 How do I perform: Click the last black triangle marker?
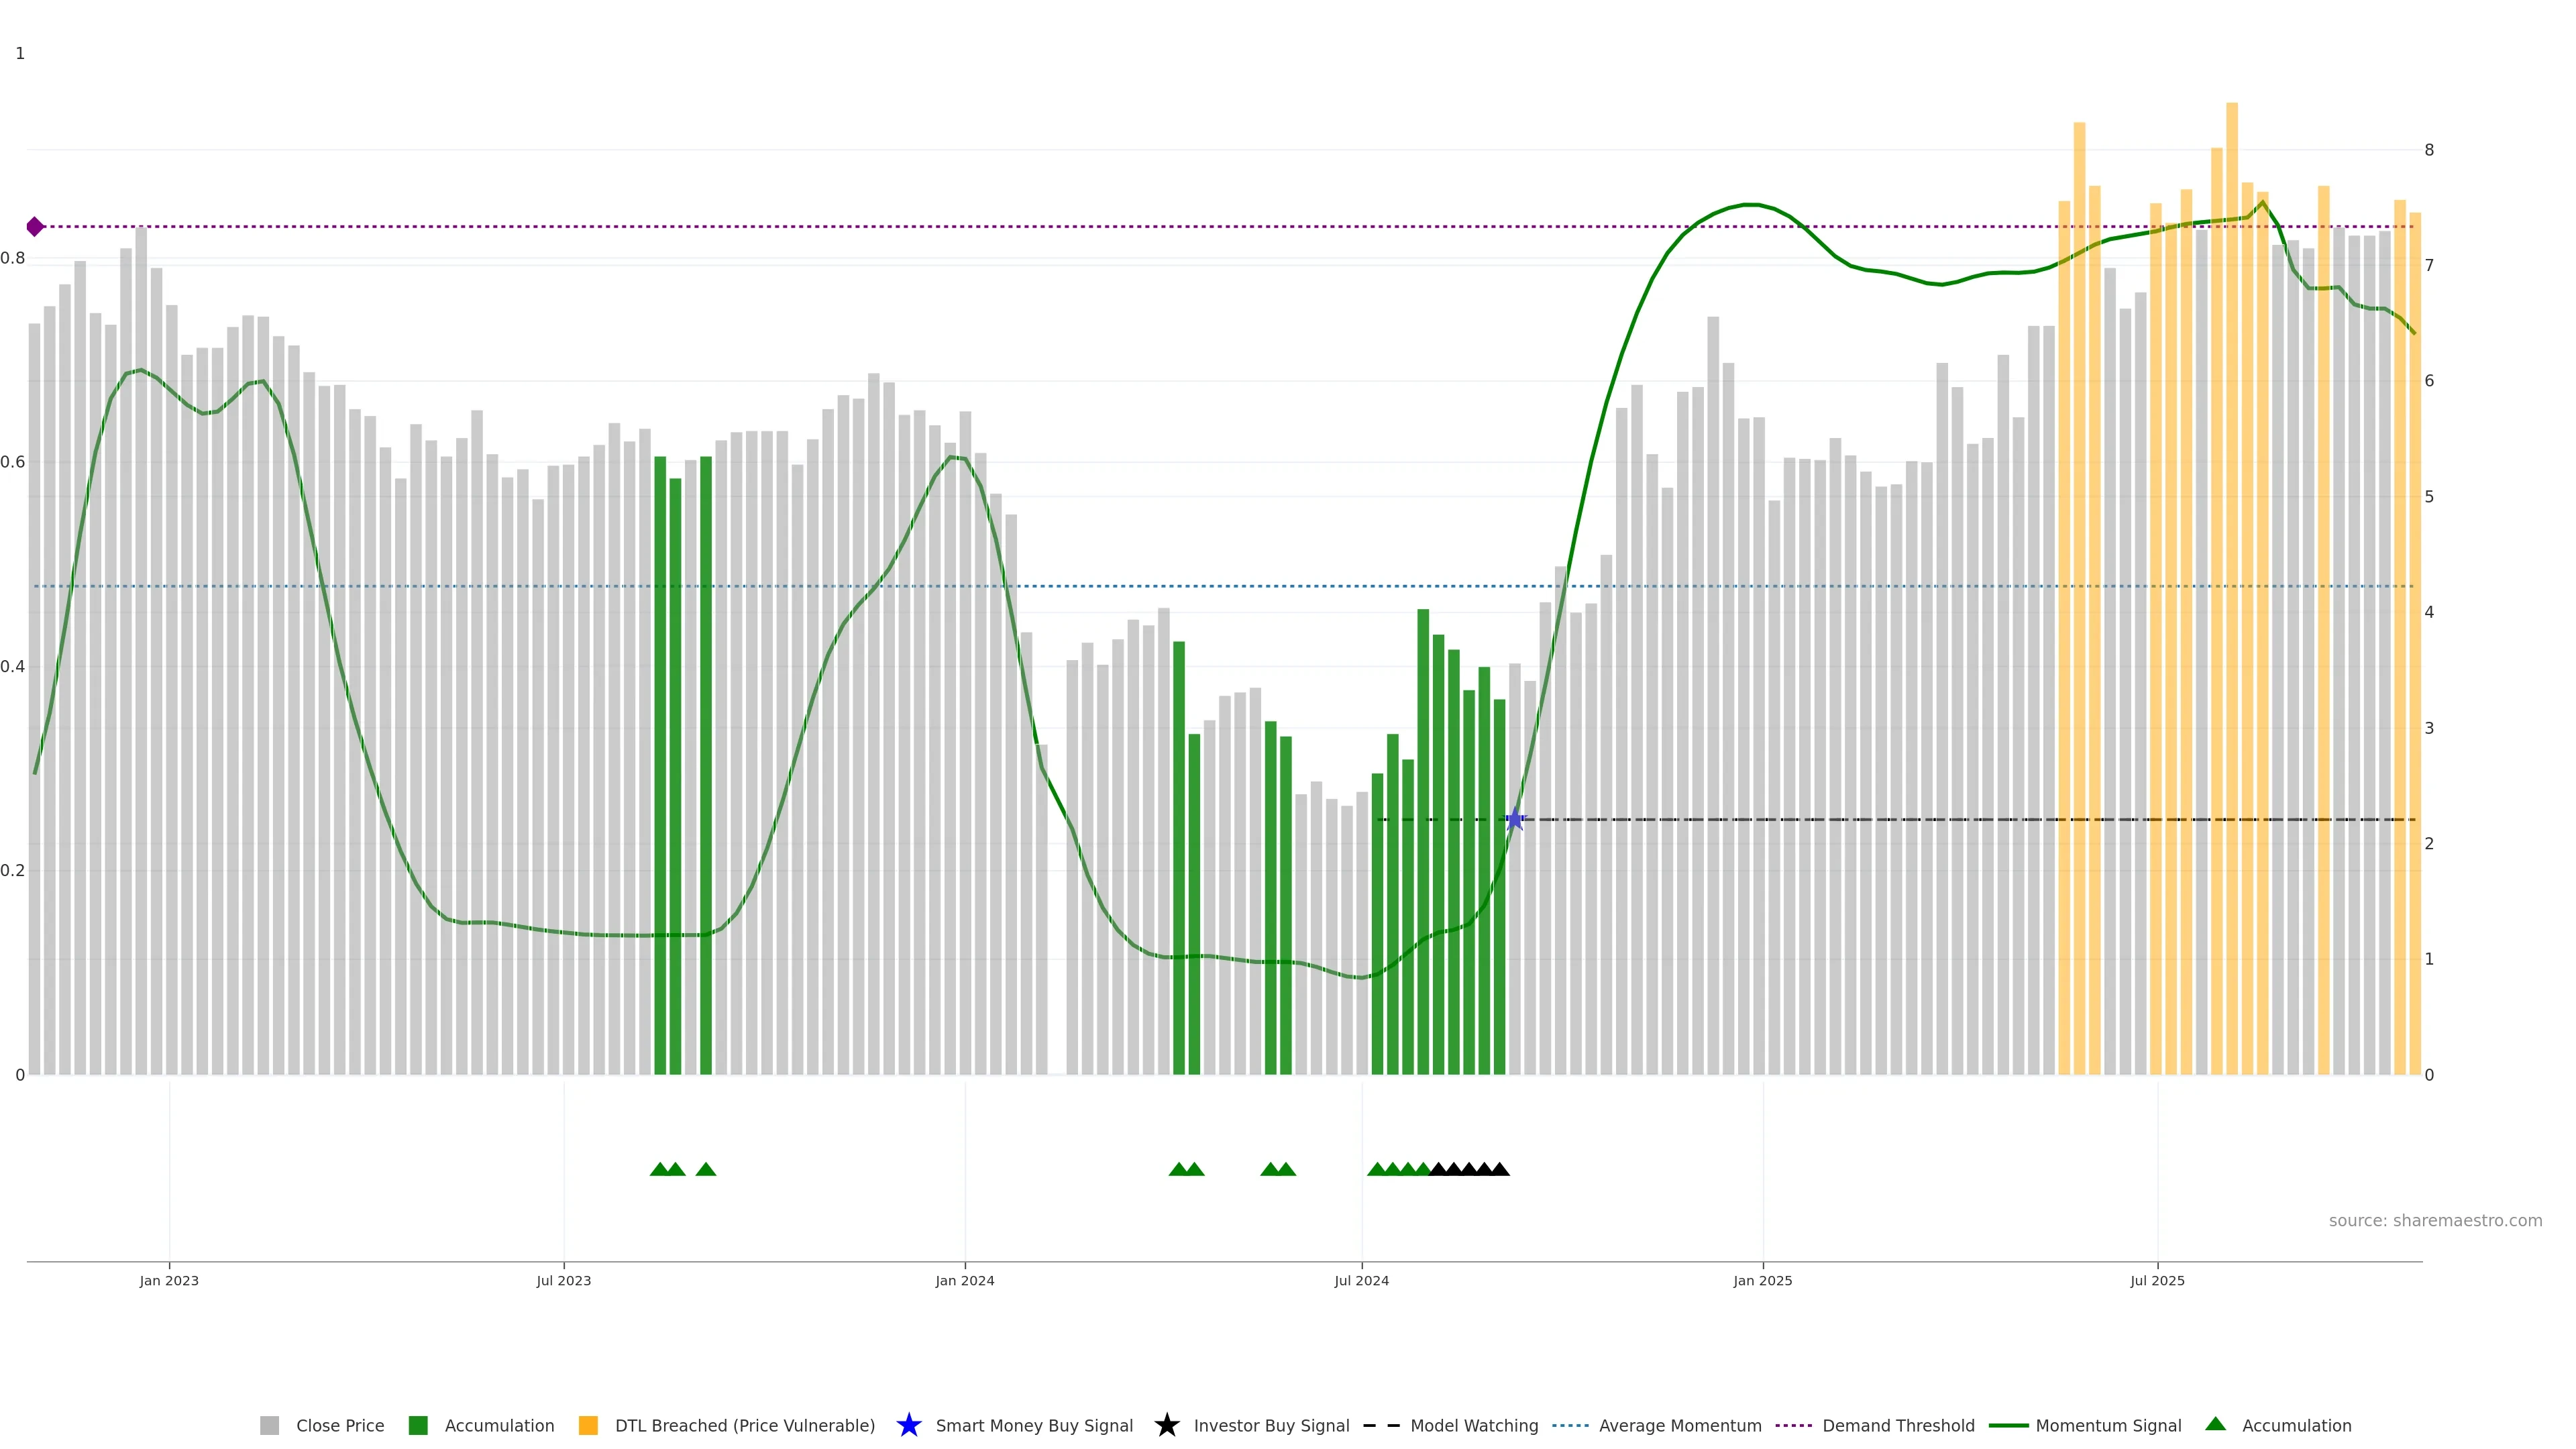point(1499,1170)
